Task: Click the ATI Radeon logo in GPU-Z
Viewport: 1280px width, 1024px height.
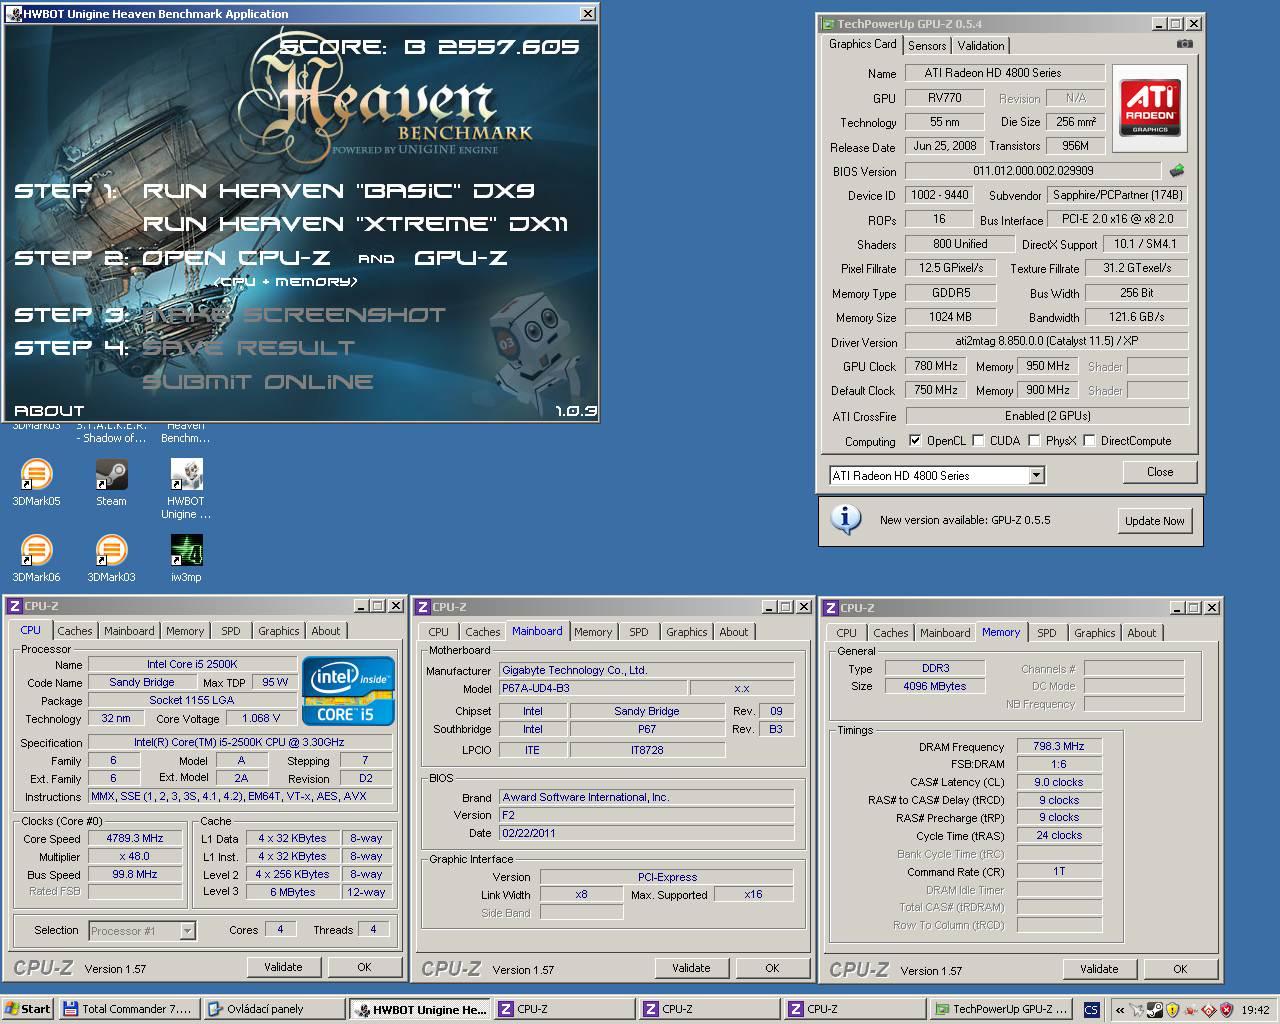Action: [1150, 109]
